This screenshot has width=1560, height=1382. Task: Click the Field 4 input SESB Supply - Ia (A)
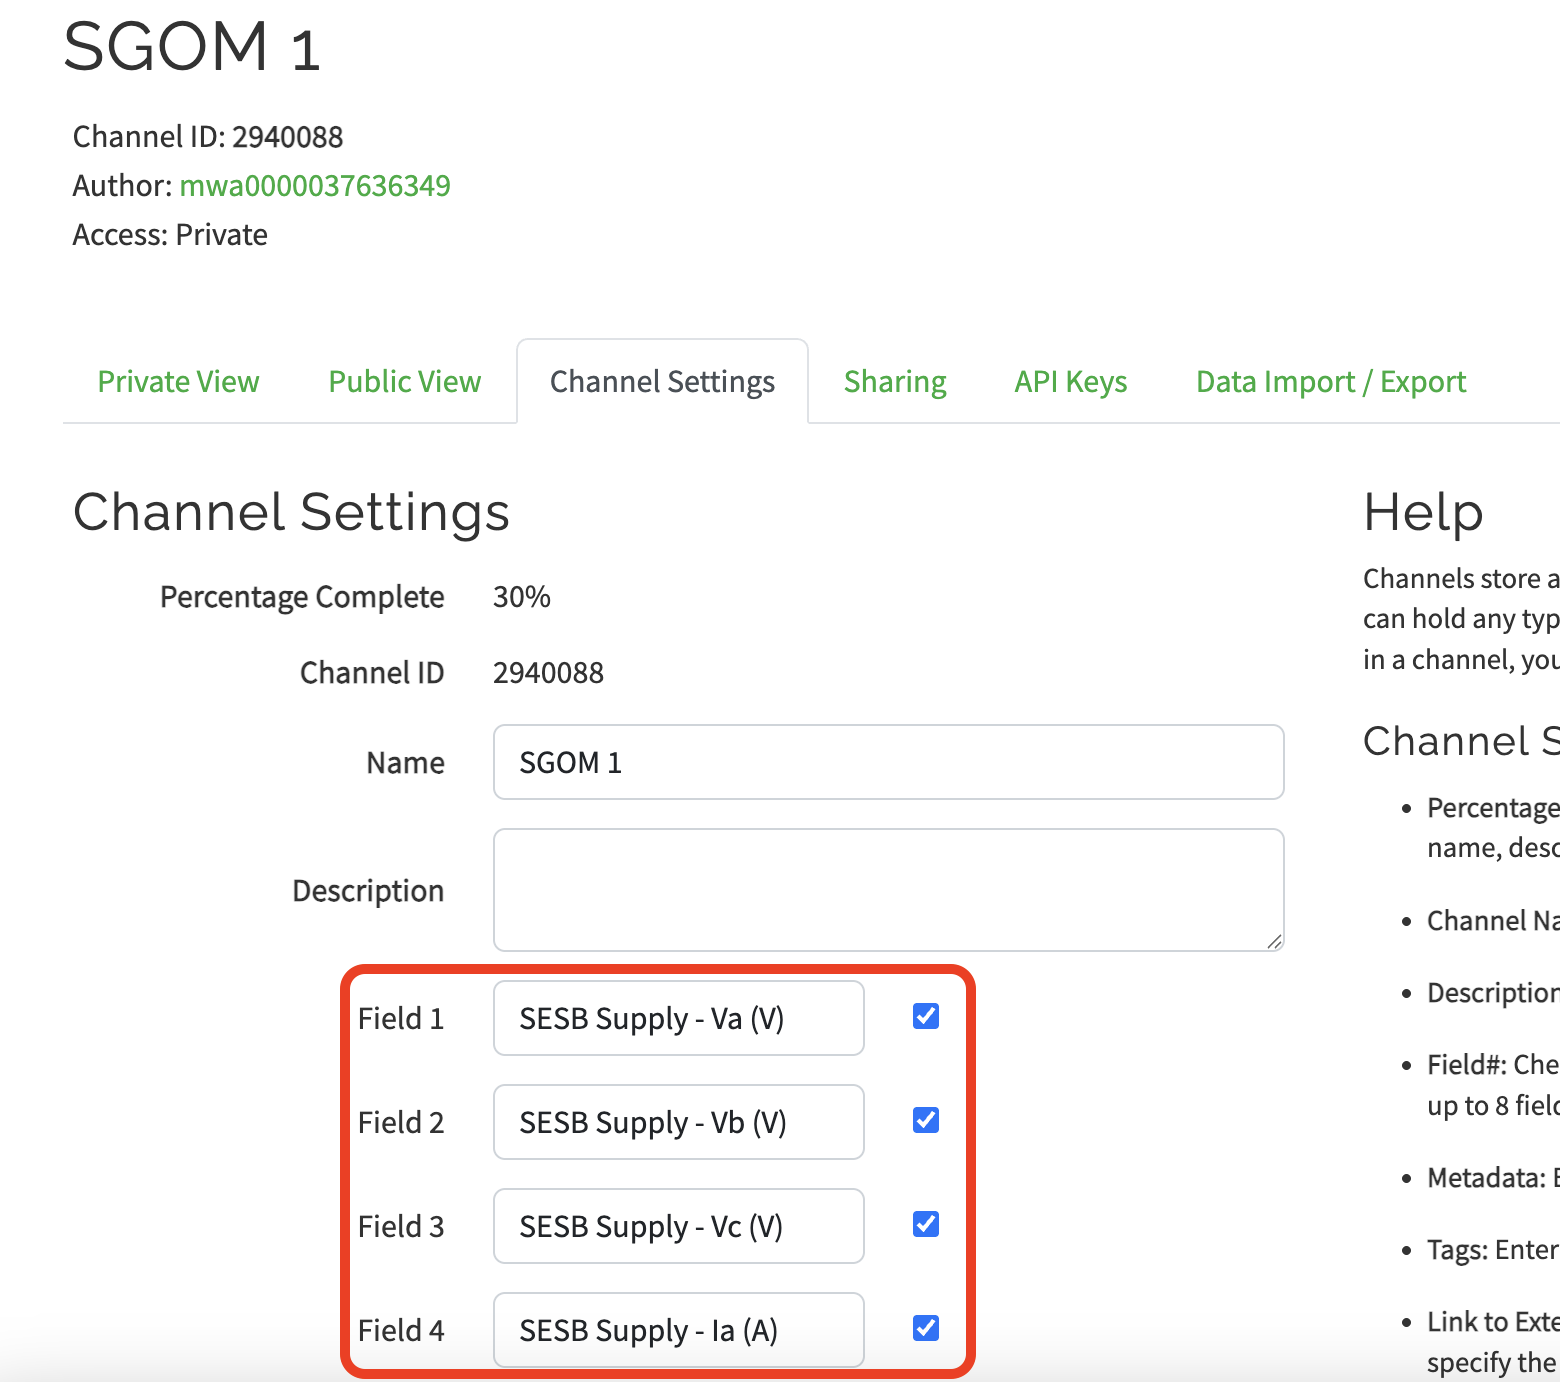(678, 1331)
